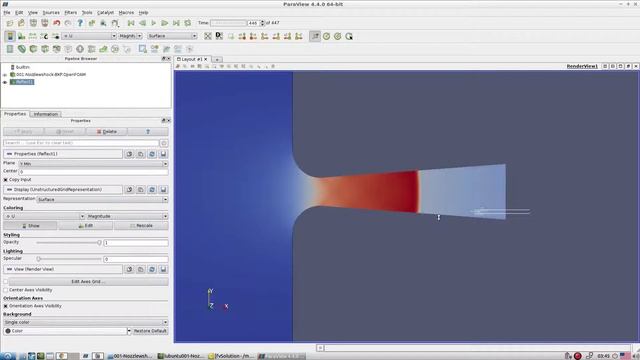Toggle the Copy Input checkbox

(6, 180)
